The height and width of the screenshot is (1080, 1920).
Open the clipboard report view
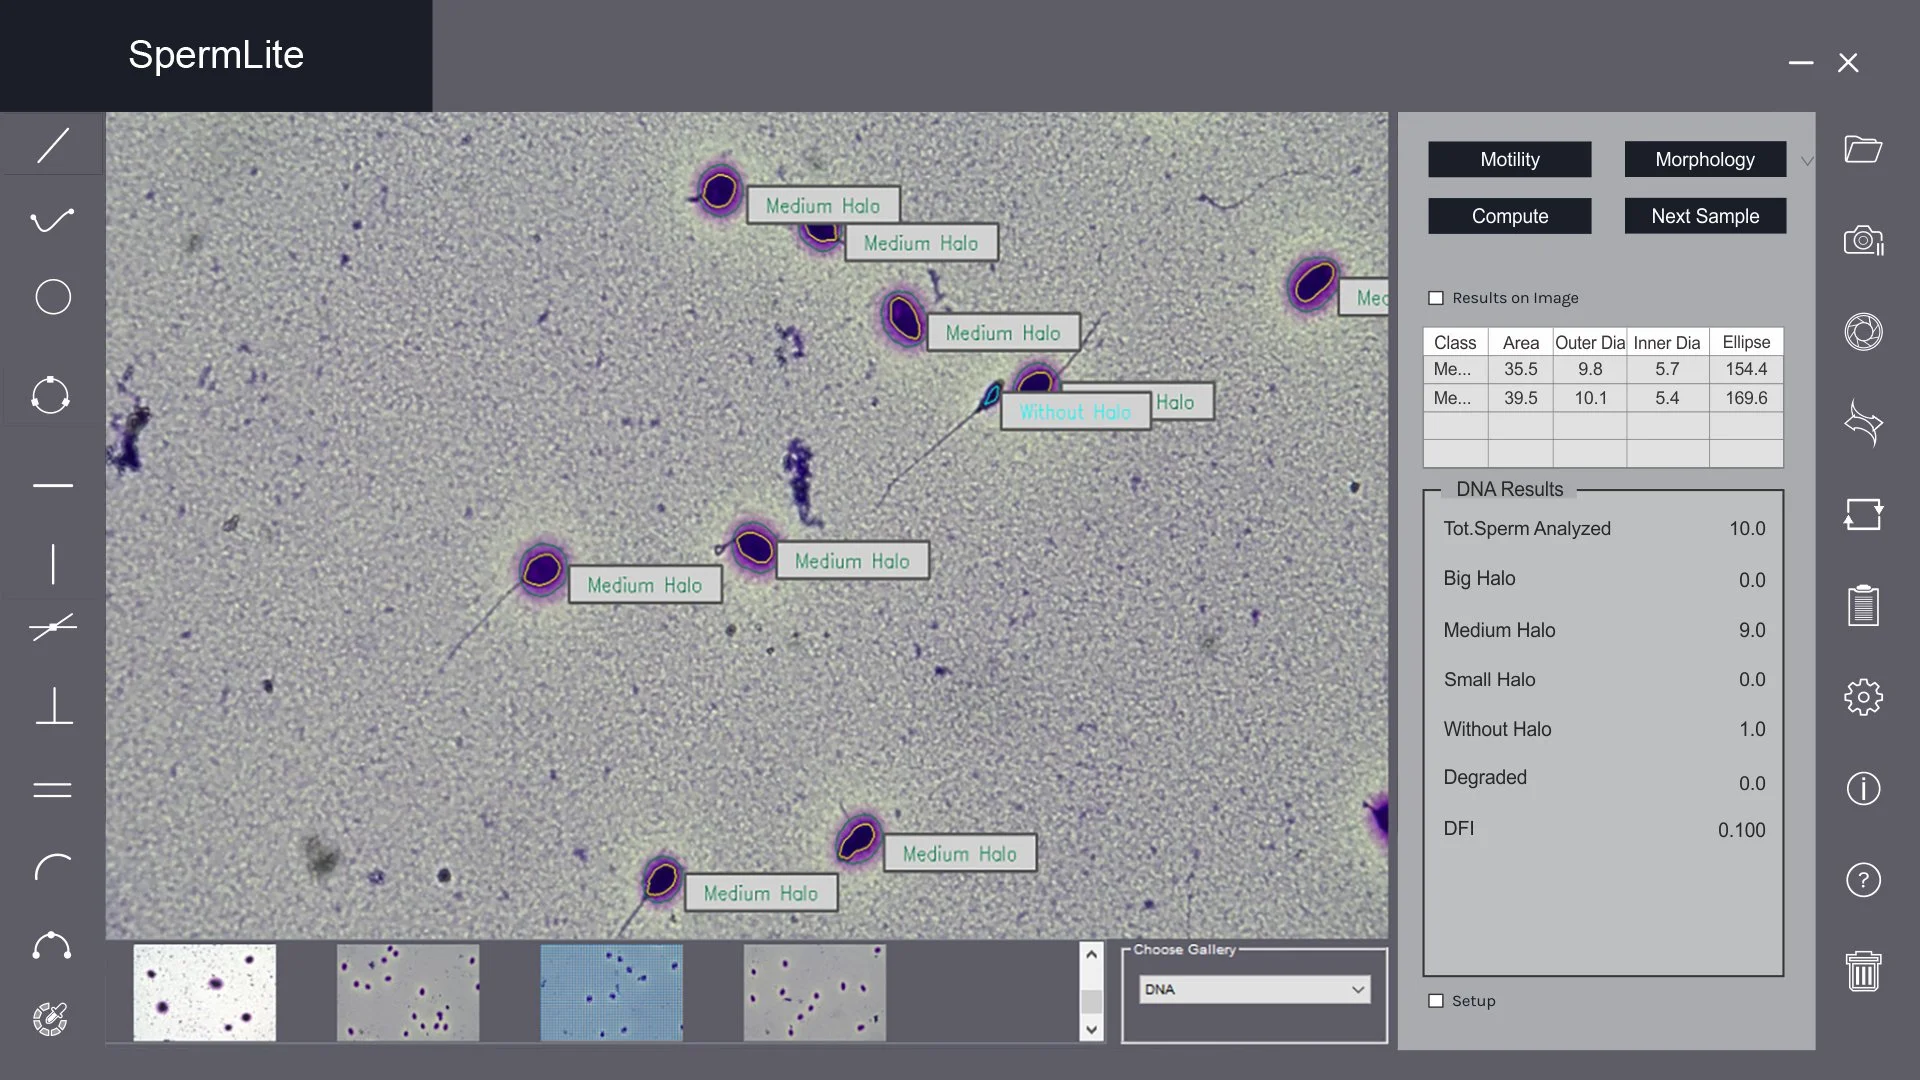pos(1862,605)
